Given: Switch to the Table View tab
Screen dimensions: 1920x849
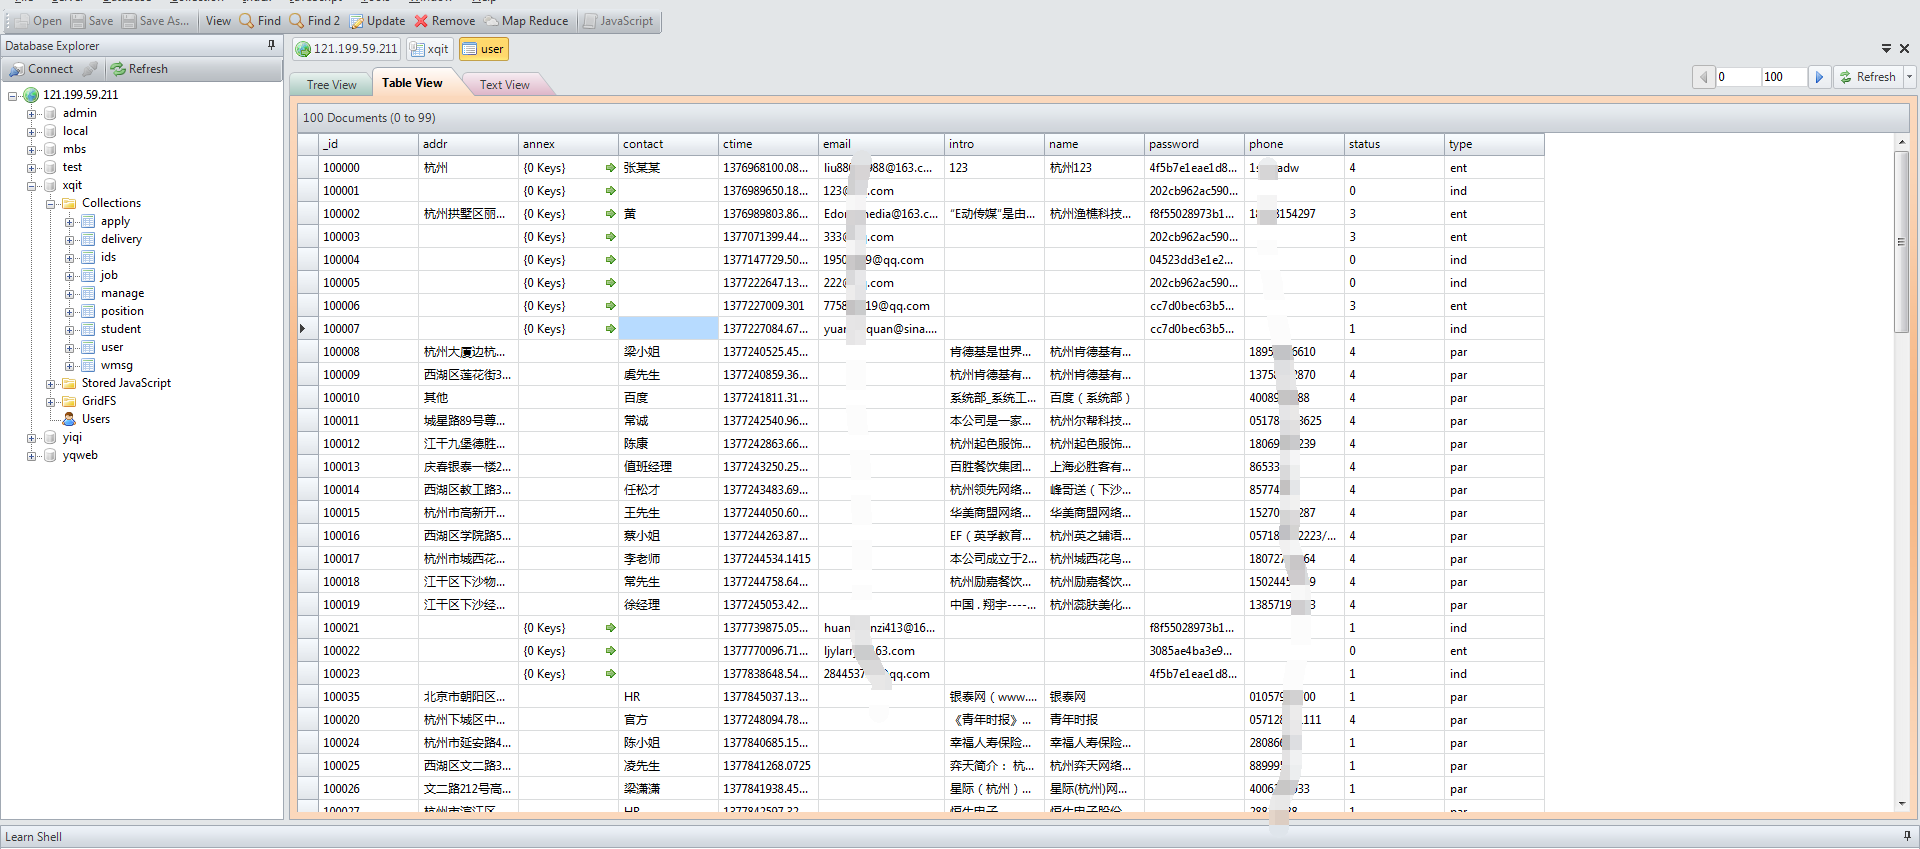Looking at the screenshot, I should (412, 83).
